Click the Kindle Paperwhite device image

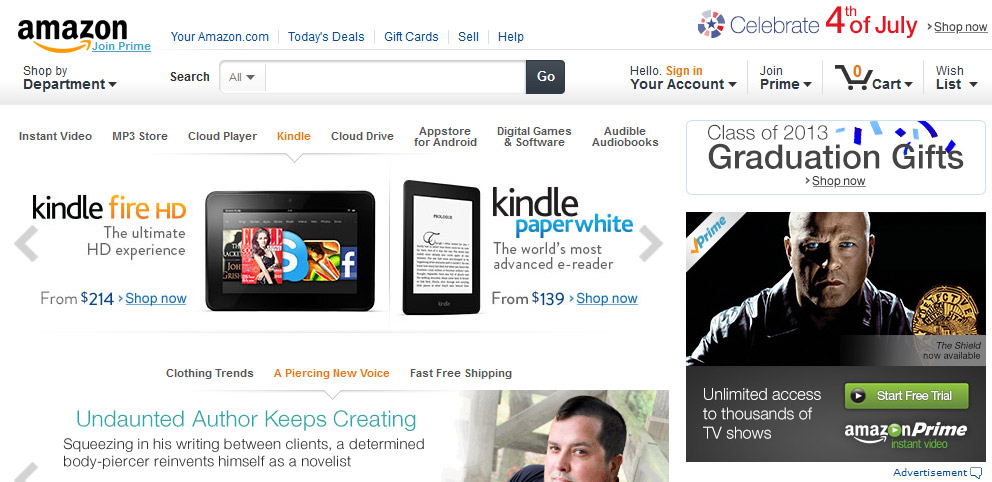[x=442, y=247]
